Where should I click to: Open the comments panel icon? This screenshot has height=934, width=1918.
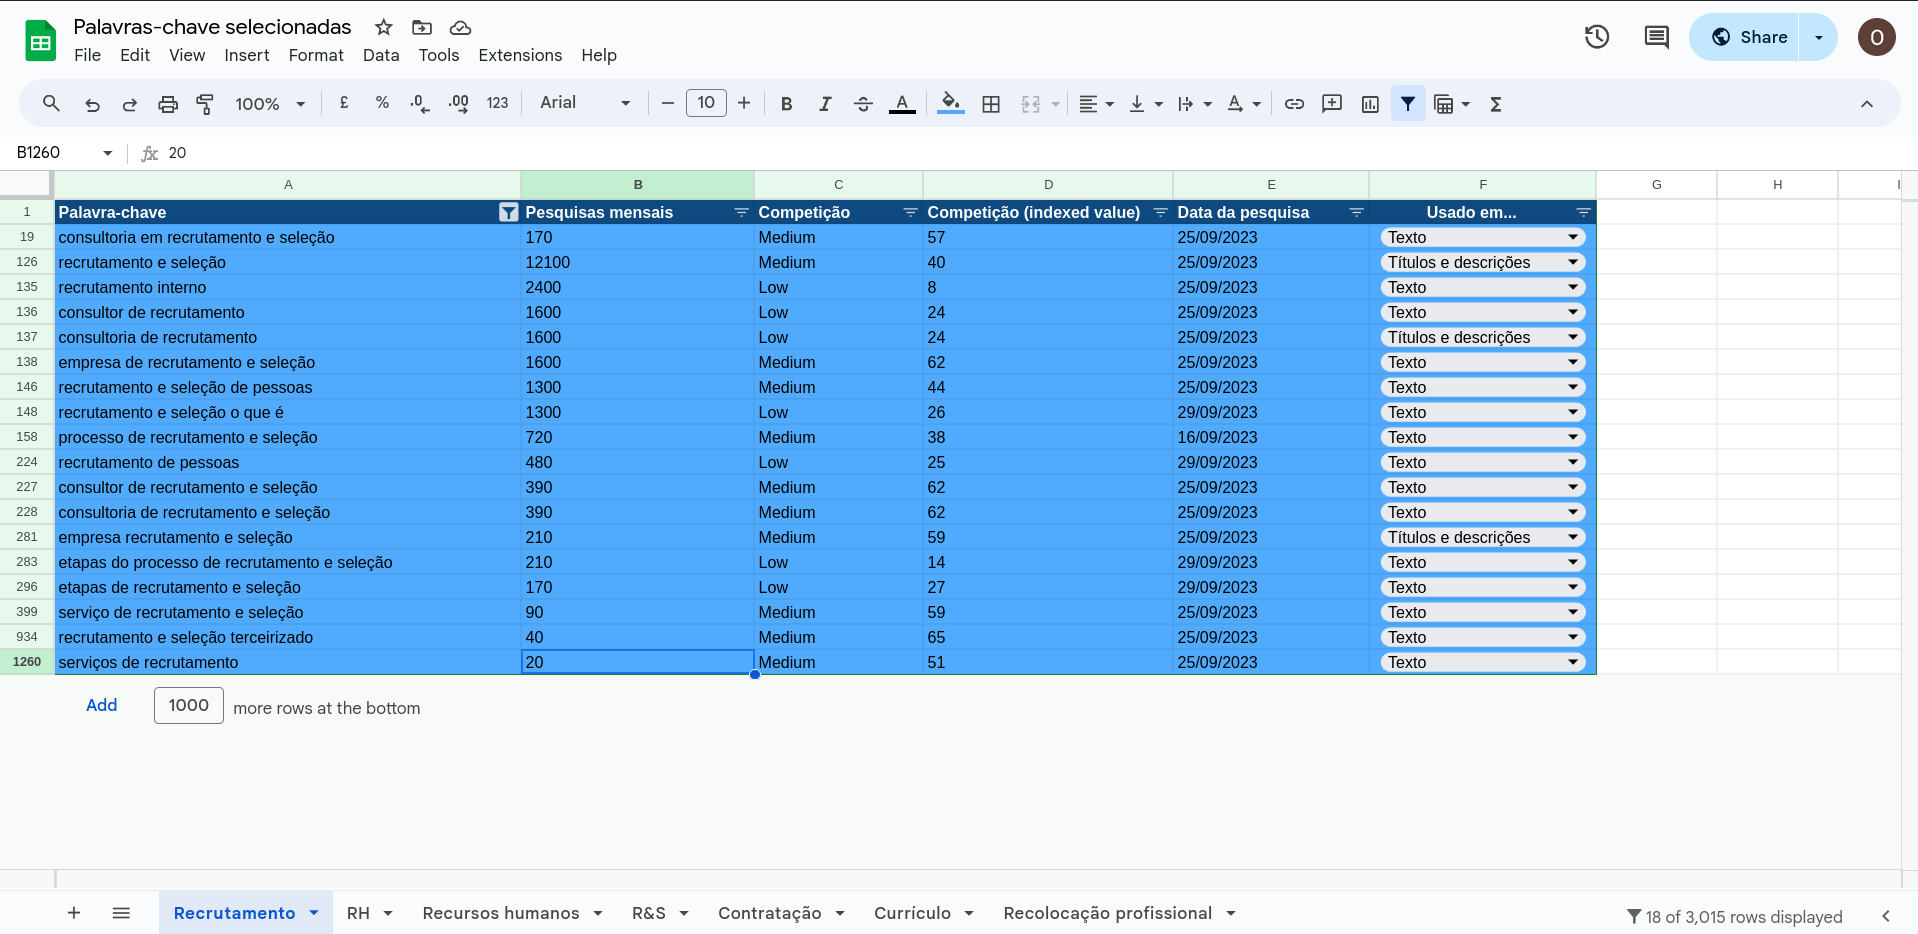tap(1656, 37)
